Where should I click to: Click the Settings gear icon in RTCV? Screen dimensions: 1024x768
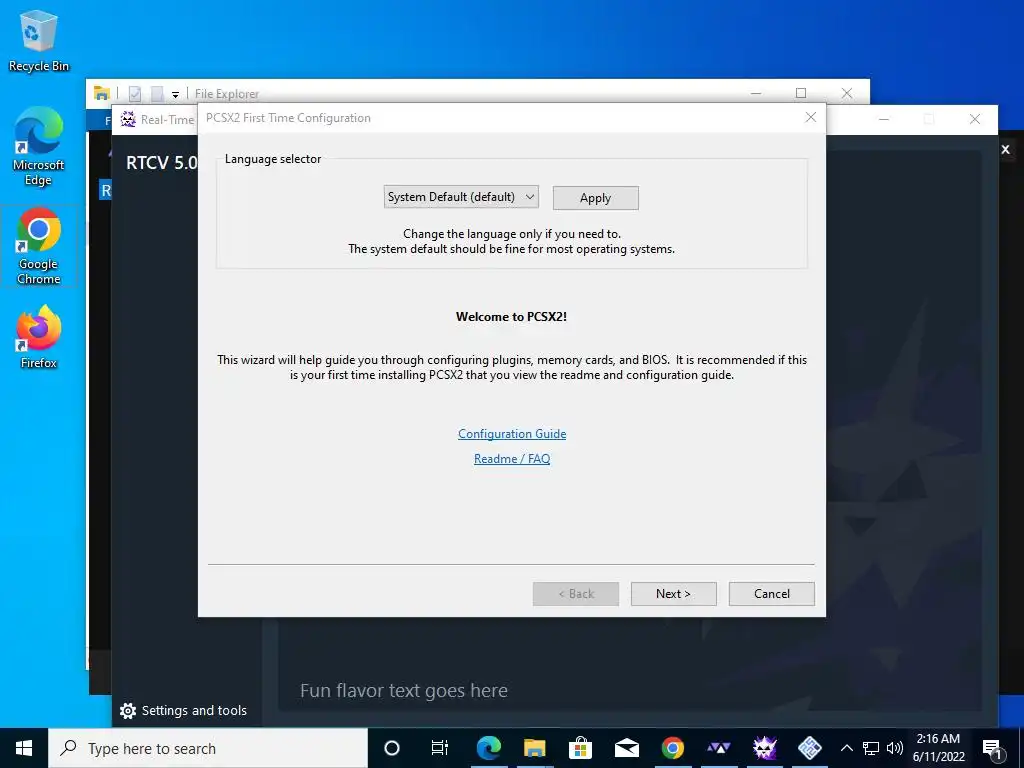click(x=128, y=711)
